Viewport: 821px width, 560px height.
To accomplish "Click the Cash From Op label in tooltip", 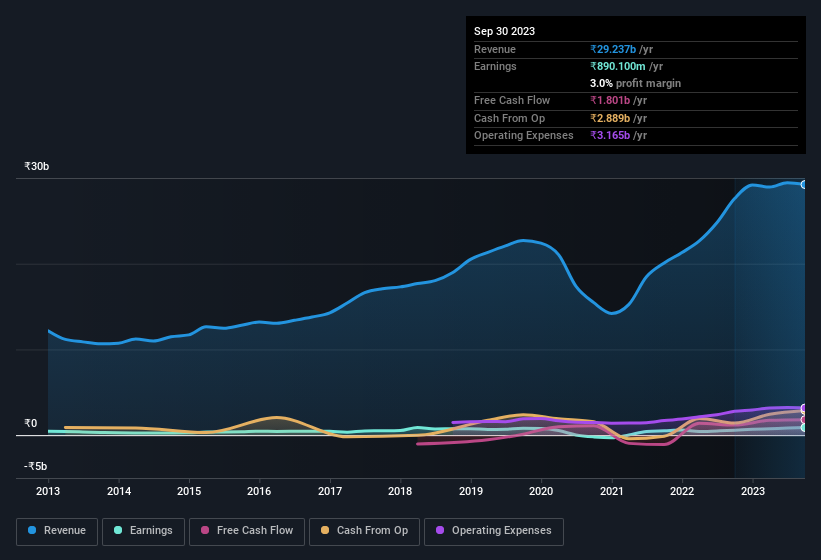I will [x=509, y=118].
